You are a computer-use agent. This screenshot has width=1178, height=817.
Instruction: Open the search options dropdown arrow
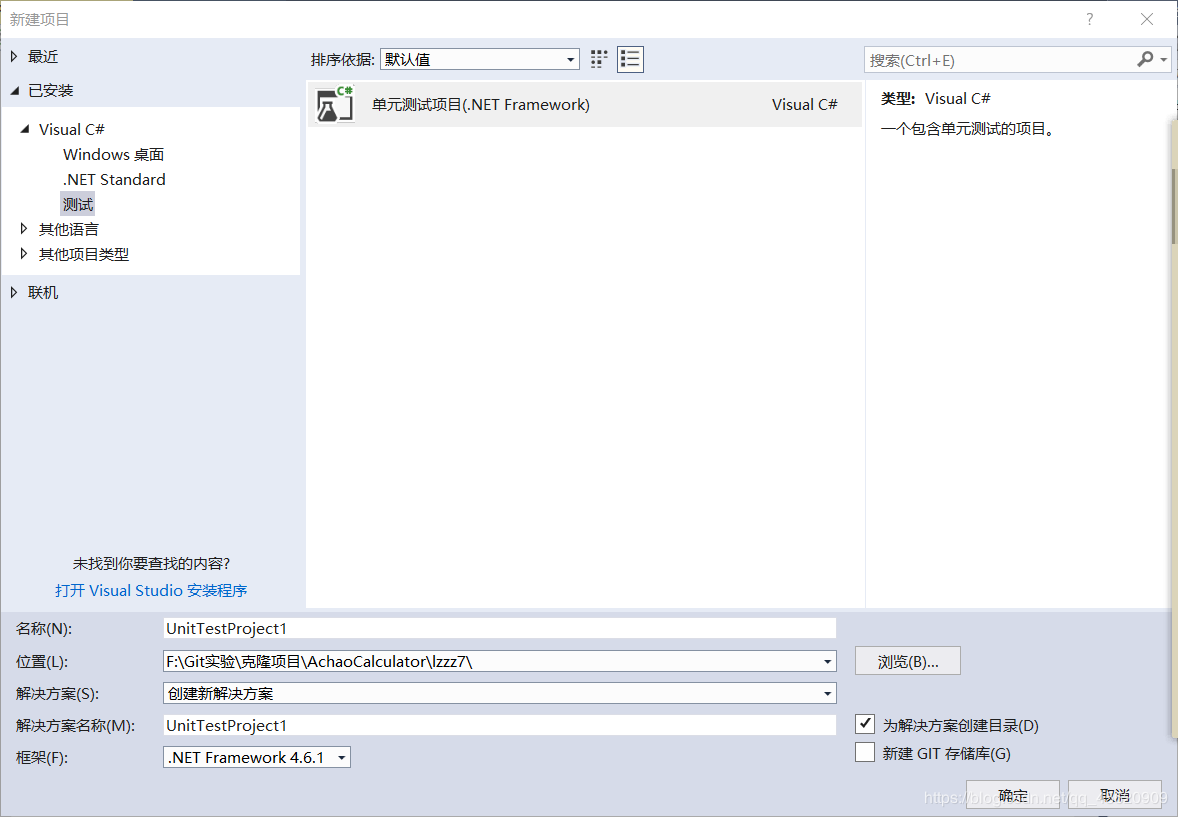1164,59
